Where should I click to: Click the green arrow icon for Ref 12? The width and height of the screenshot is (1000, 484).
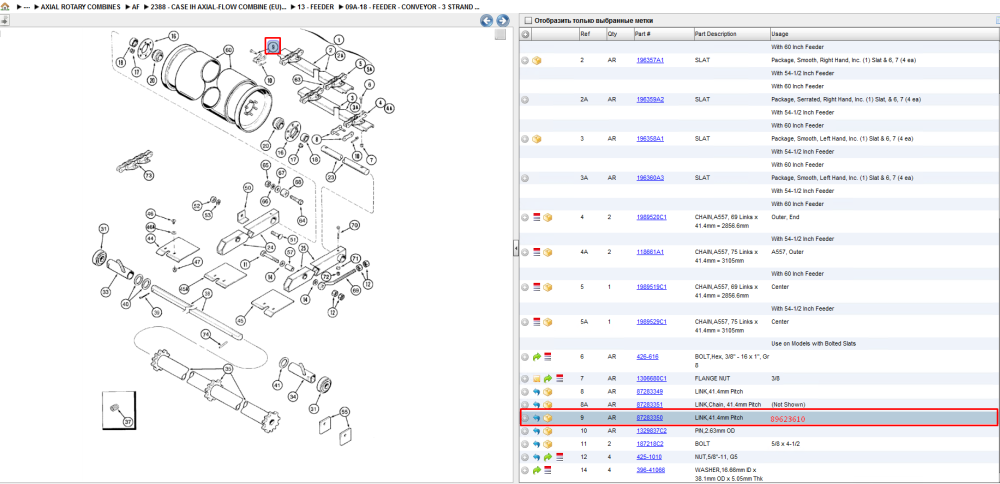click(x=548, y=457)
